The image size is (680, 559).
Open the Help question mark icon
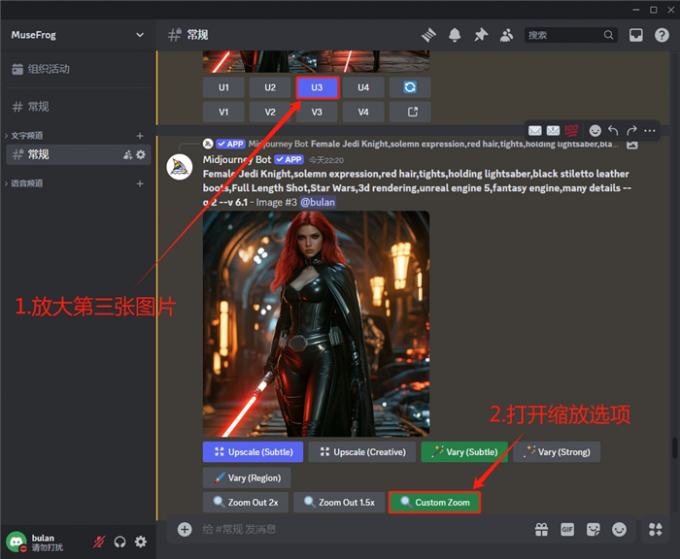(x=662, y=35)
